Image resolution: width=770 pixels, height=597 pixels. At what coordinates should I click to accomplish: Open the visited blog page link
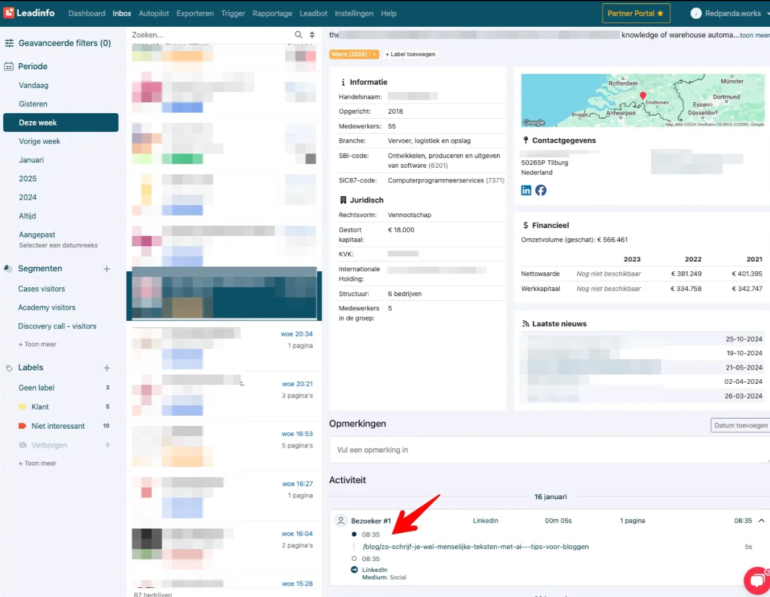point(475,547)
